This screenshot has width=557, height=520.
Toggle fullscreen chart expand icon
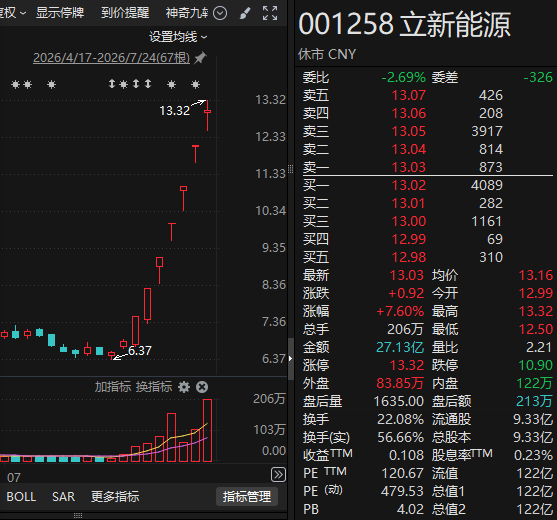270,13
